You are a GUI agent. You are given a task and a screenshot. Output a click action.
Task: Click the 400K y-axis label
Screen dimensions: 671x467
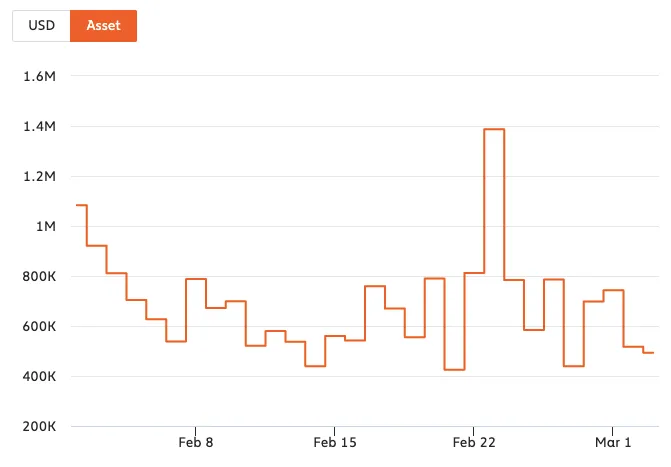39,377
